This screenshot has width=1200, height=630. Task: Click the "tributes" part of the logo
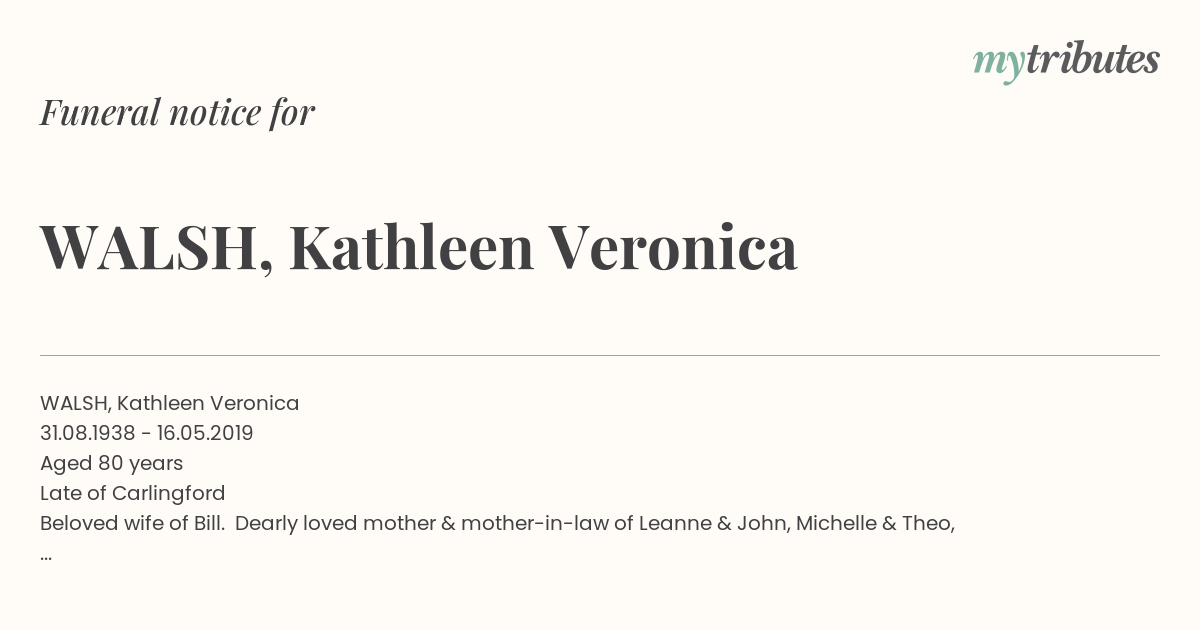tap(1093, 60)
